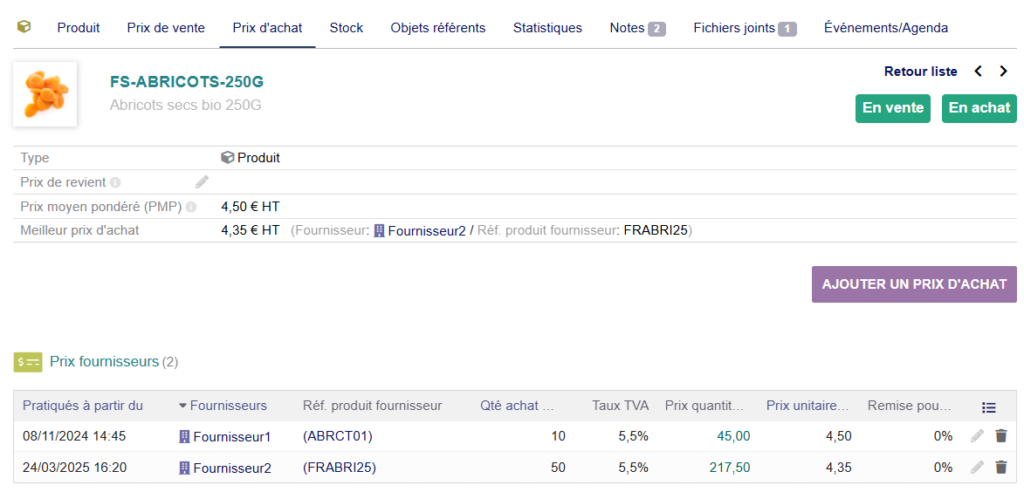Viewport: 1024px width, 492px height.
Task: Sort by Pratiqués à partir du column
Action: click(83, 405)
